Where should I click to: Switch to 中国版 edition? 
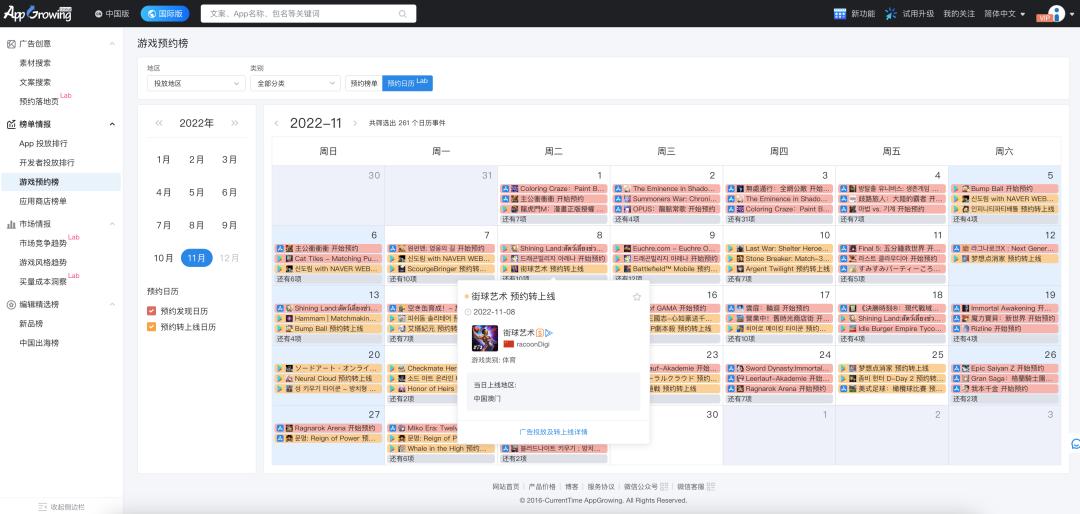pyautogui.click(x=112, y=14)
